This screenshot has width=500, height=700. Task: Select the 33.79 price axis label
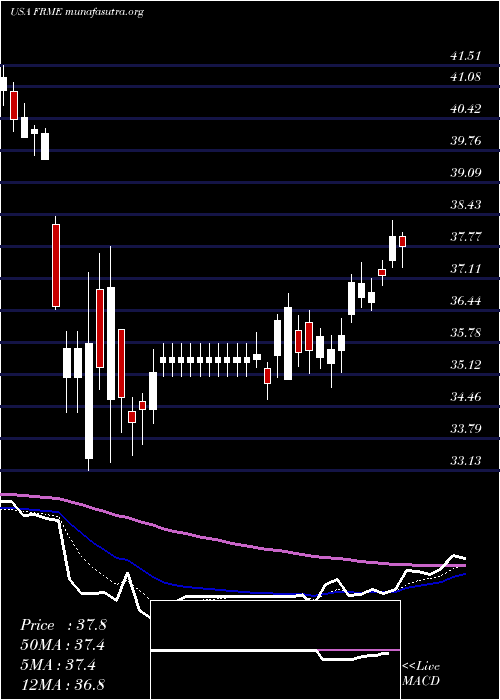[x=466, y=429]
